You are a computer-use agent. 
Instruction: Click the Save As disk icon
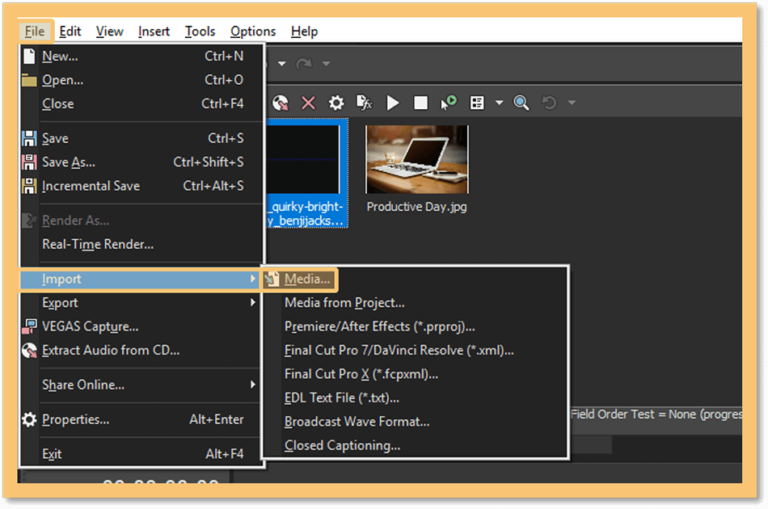pyautogui.click(x=29, y=162)
